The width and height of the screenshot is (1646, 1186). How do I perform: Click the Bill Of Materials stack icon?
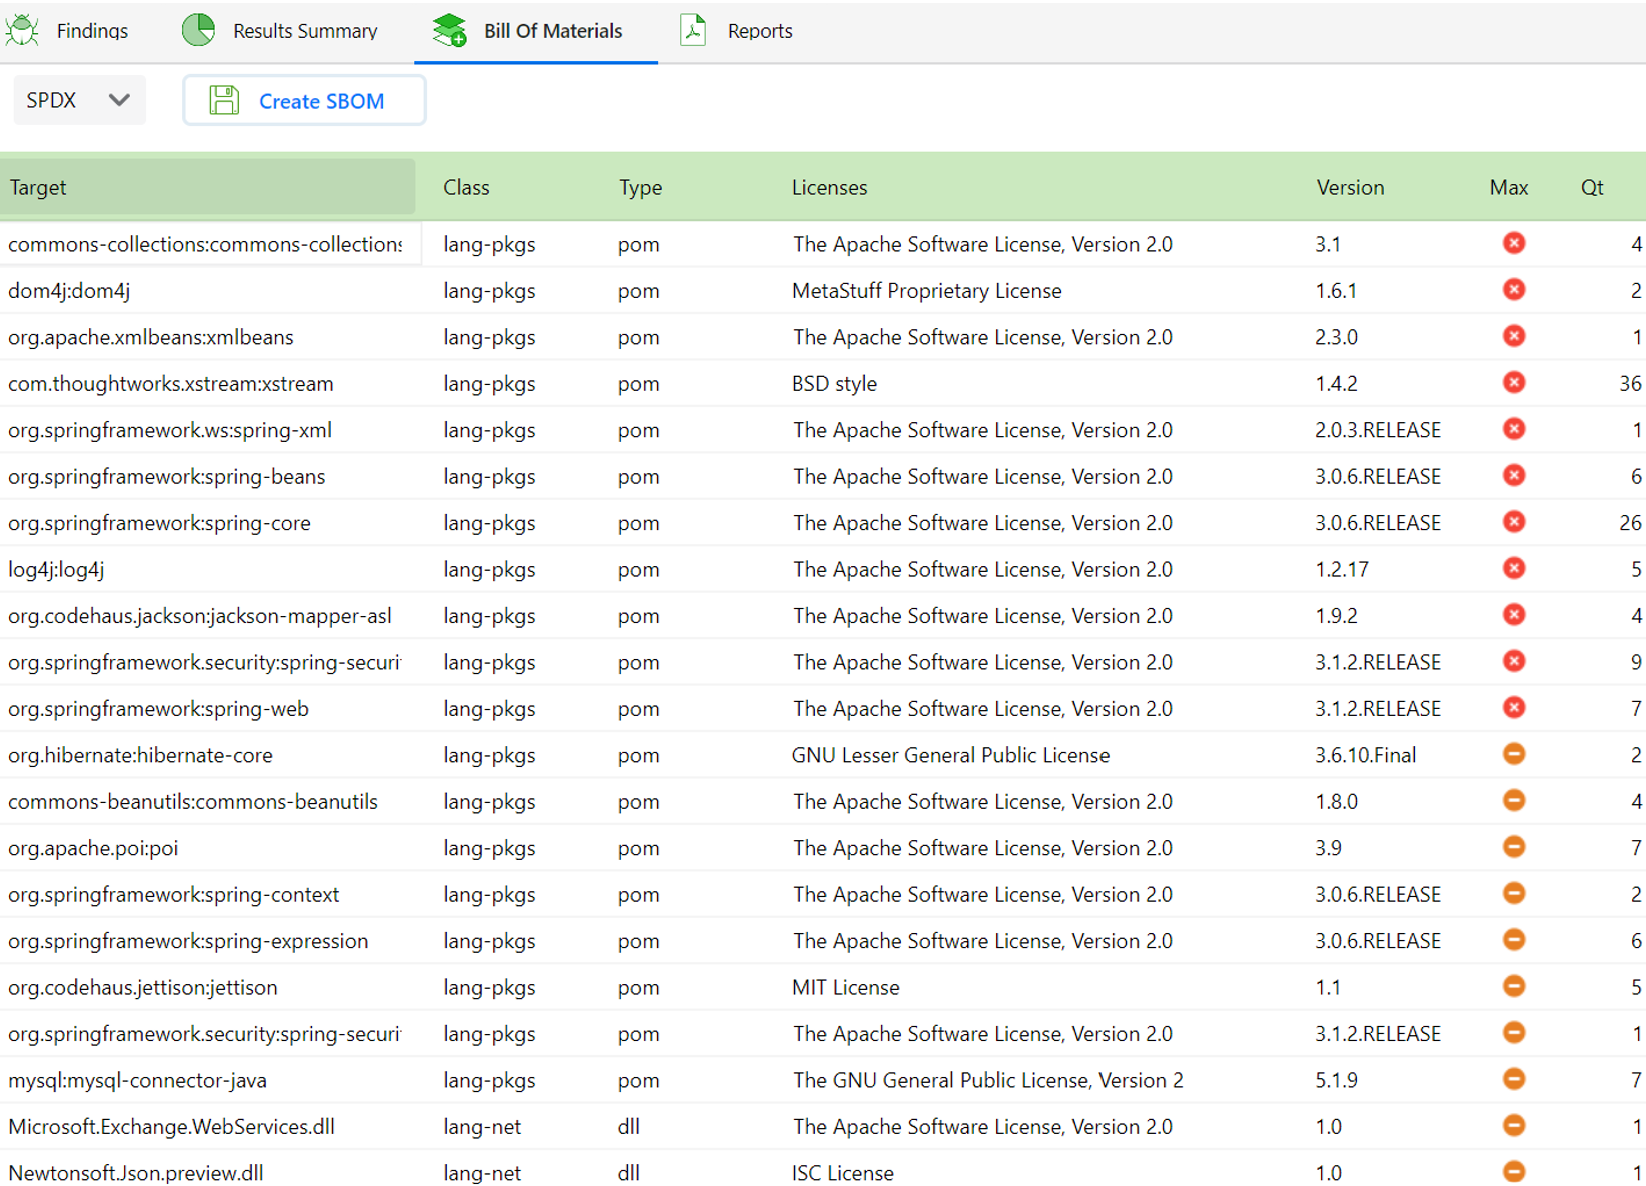coord(450,31)
